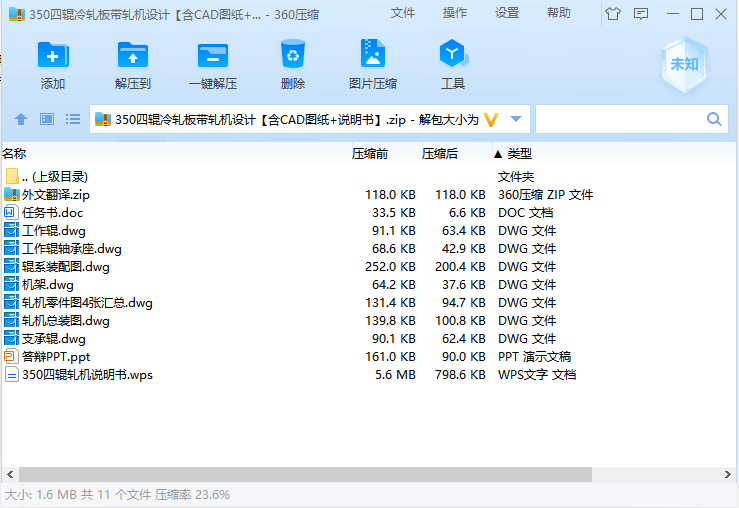The height and width of the screenshot is (508, 739).
Task: Click the 360压缩 ZIP 文件 type cell
Action: (x=545, y=194)
